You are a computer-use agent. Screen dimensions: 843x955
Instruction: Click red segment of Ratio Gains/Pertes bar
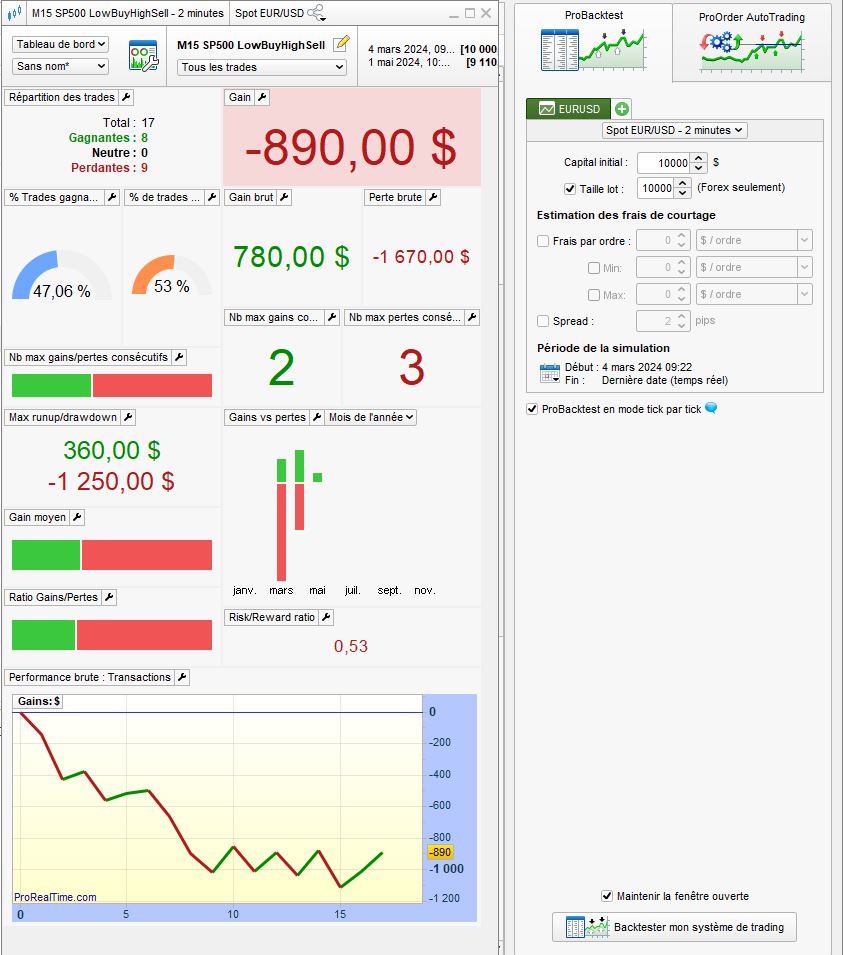[144, 635]
